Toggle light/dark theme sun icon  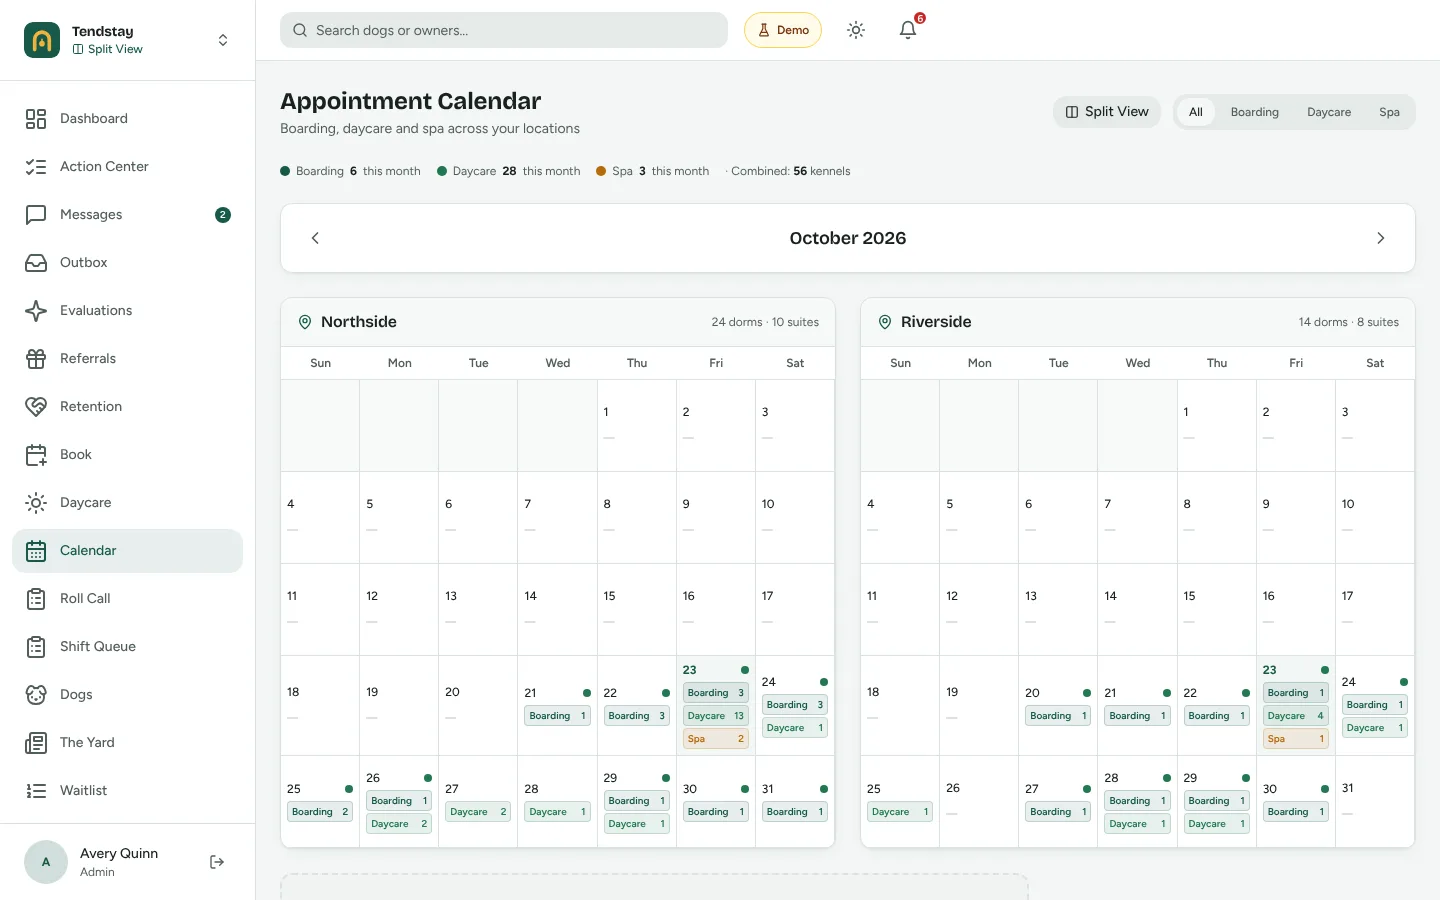click(856, 30)
